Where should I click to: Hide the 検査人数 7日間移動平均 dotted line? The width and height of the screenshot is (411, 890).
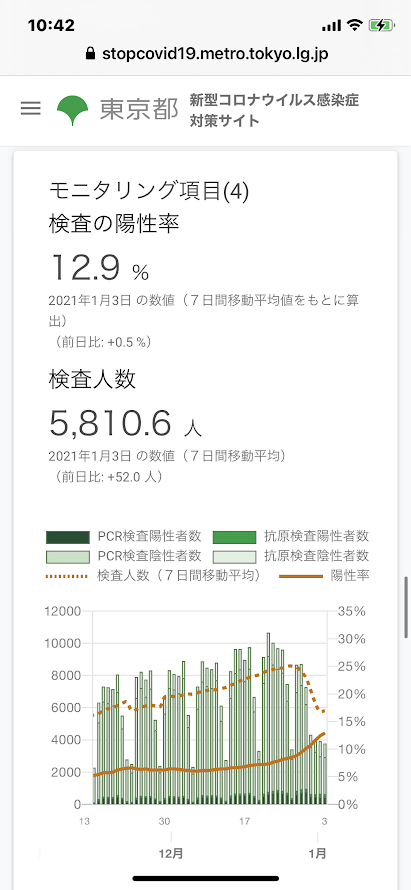pyautogui.click(x=153, y=576)
